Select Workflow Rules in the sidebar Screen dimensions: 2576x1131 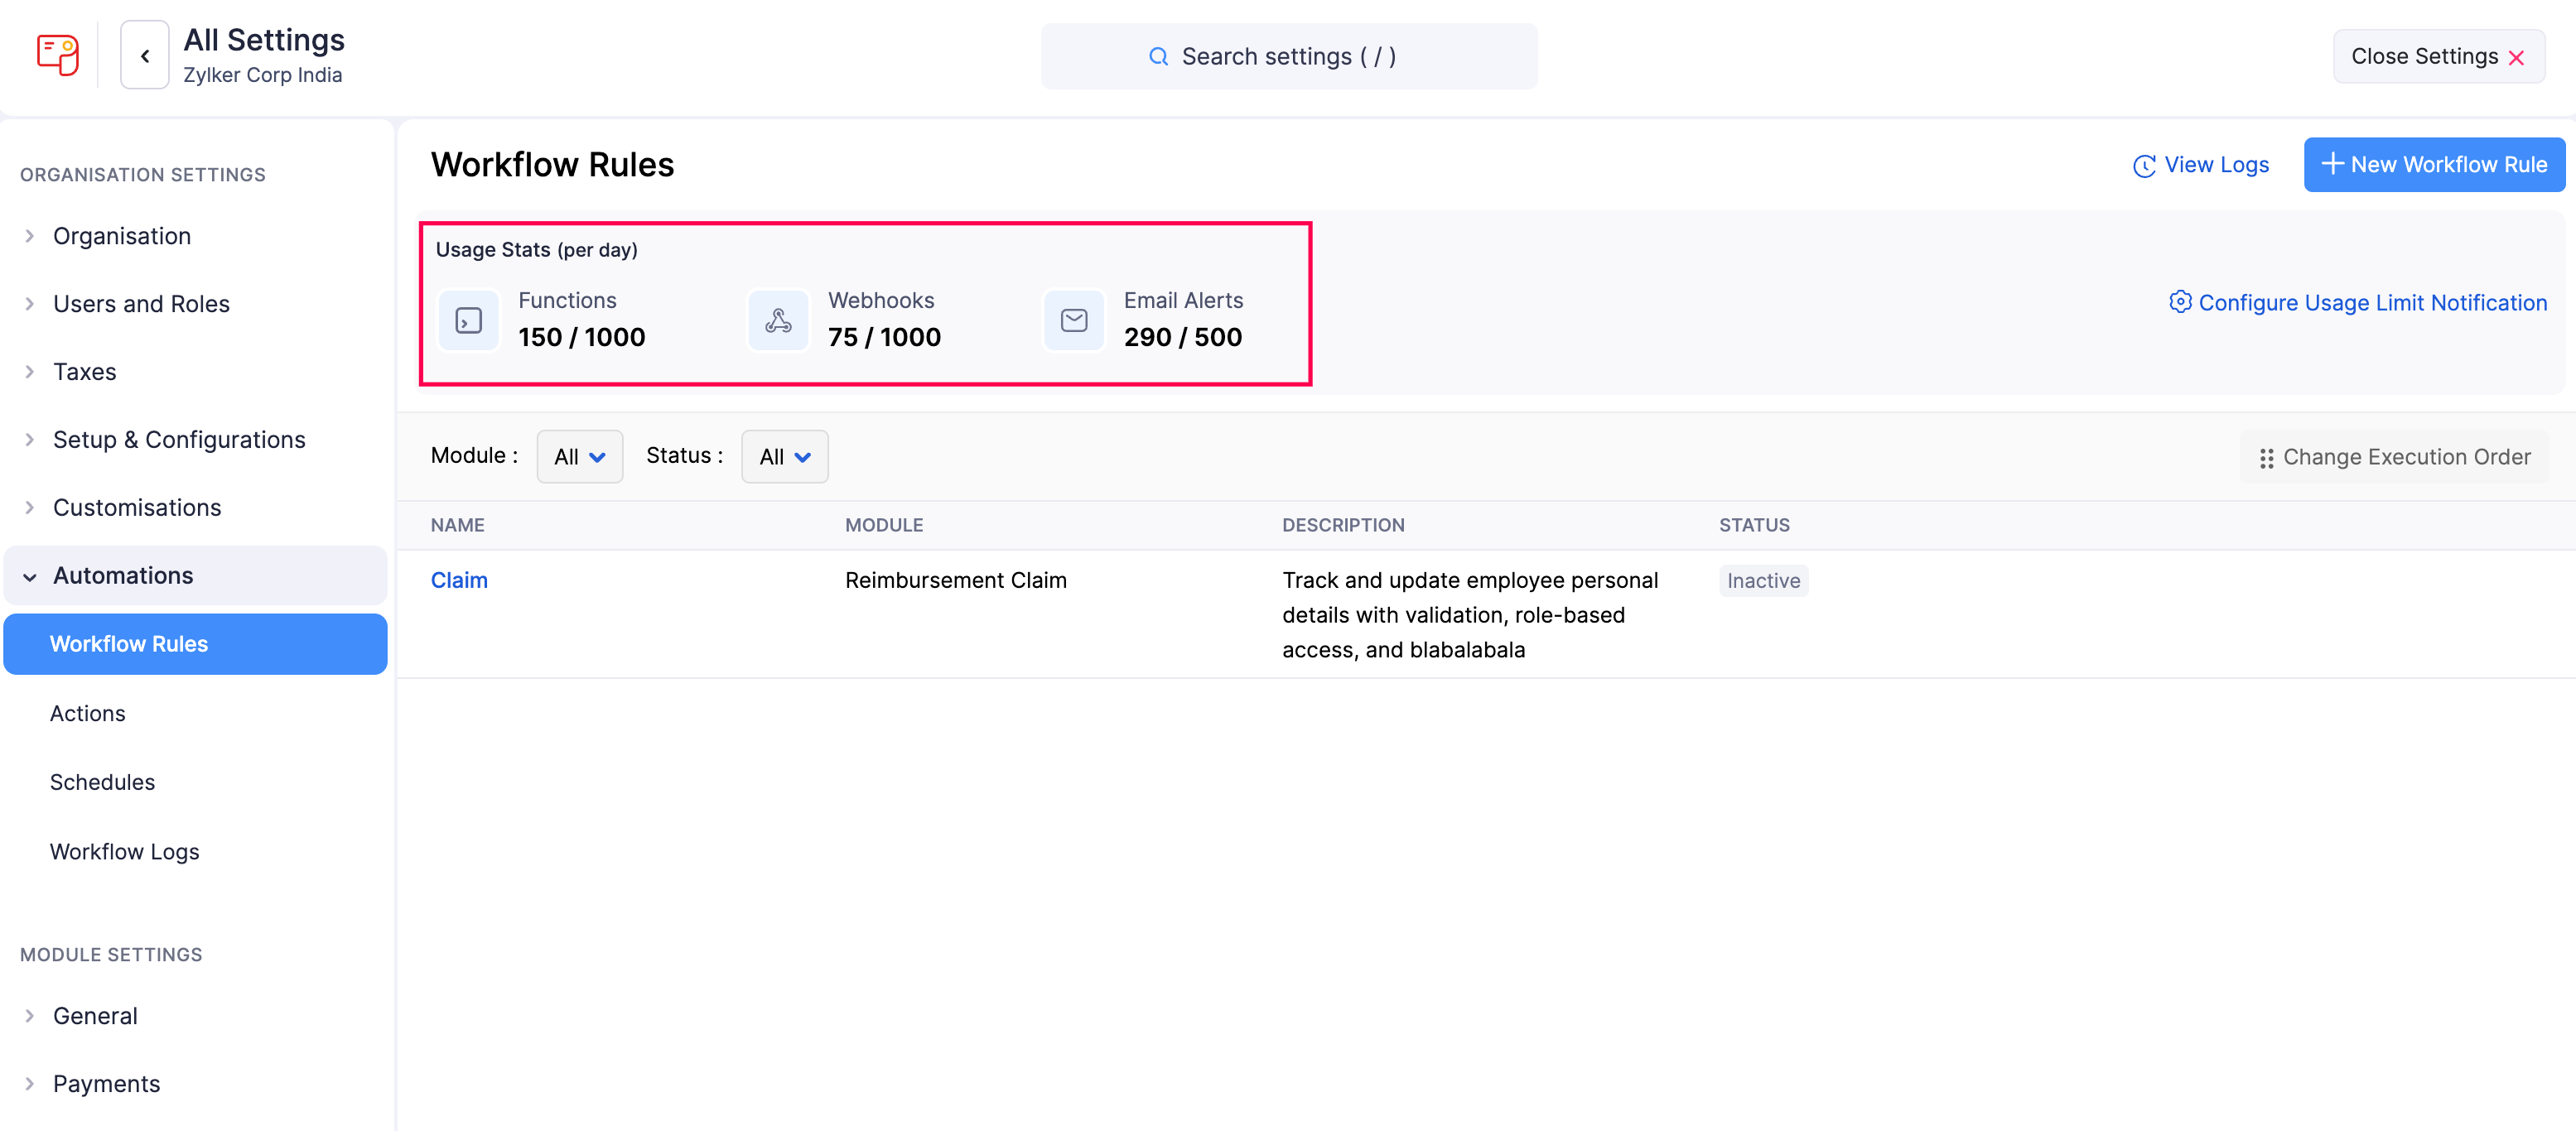pos(195,644)
